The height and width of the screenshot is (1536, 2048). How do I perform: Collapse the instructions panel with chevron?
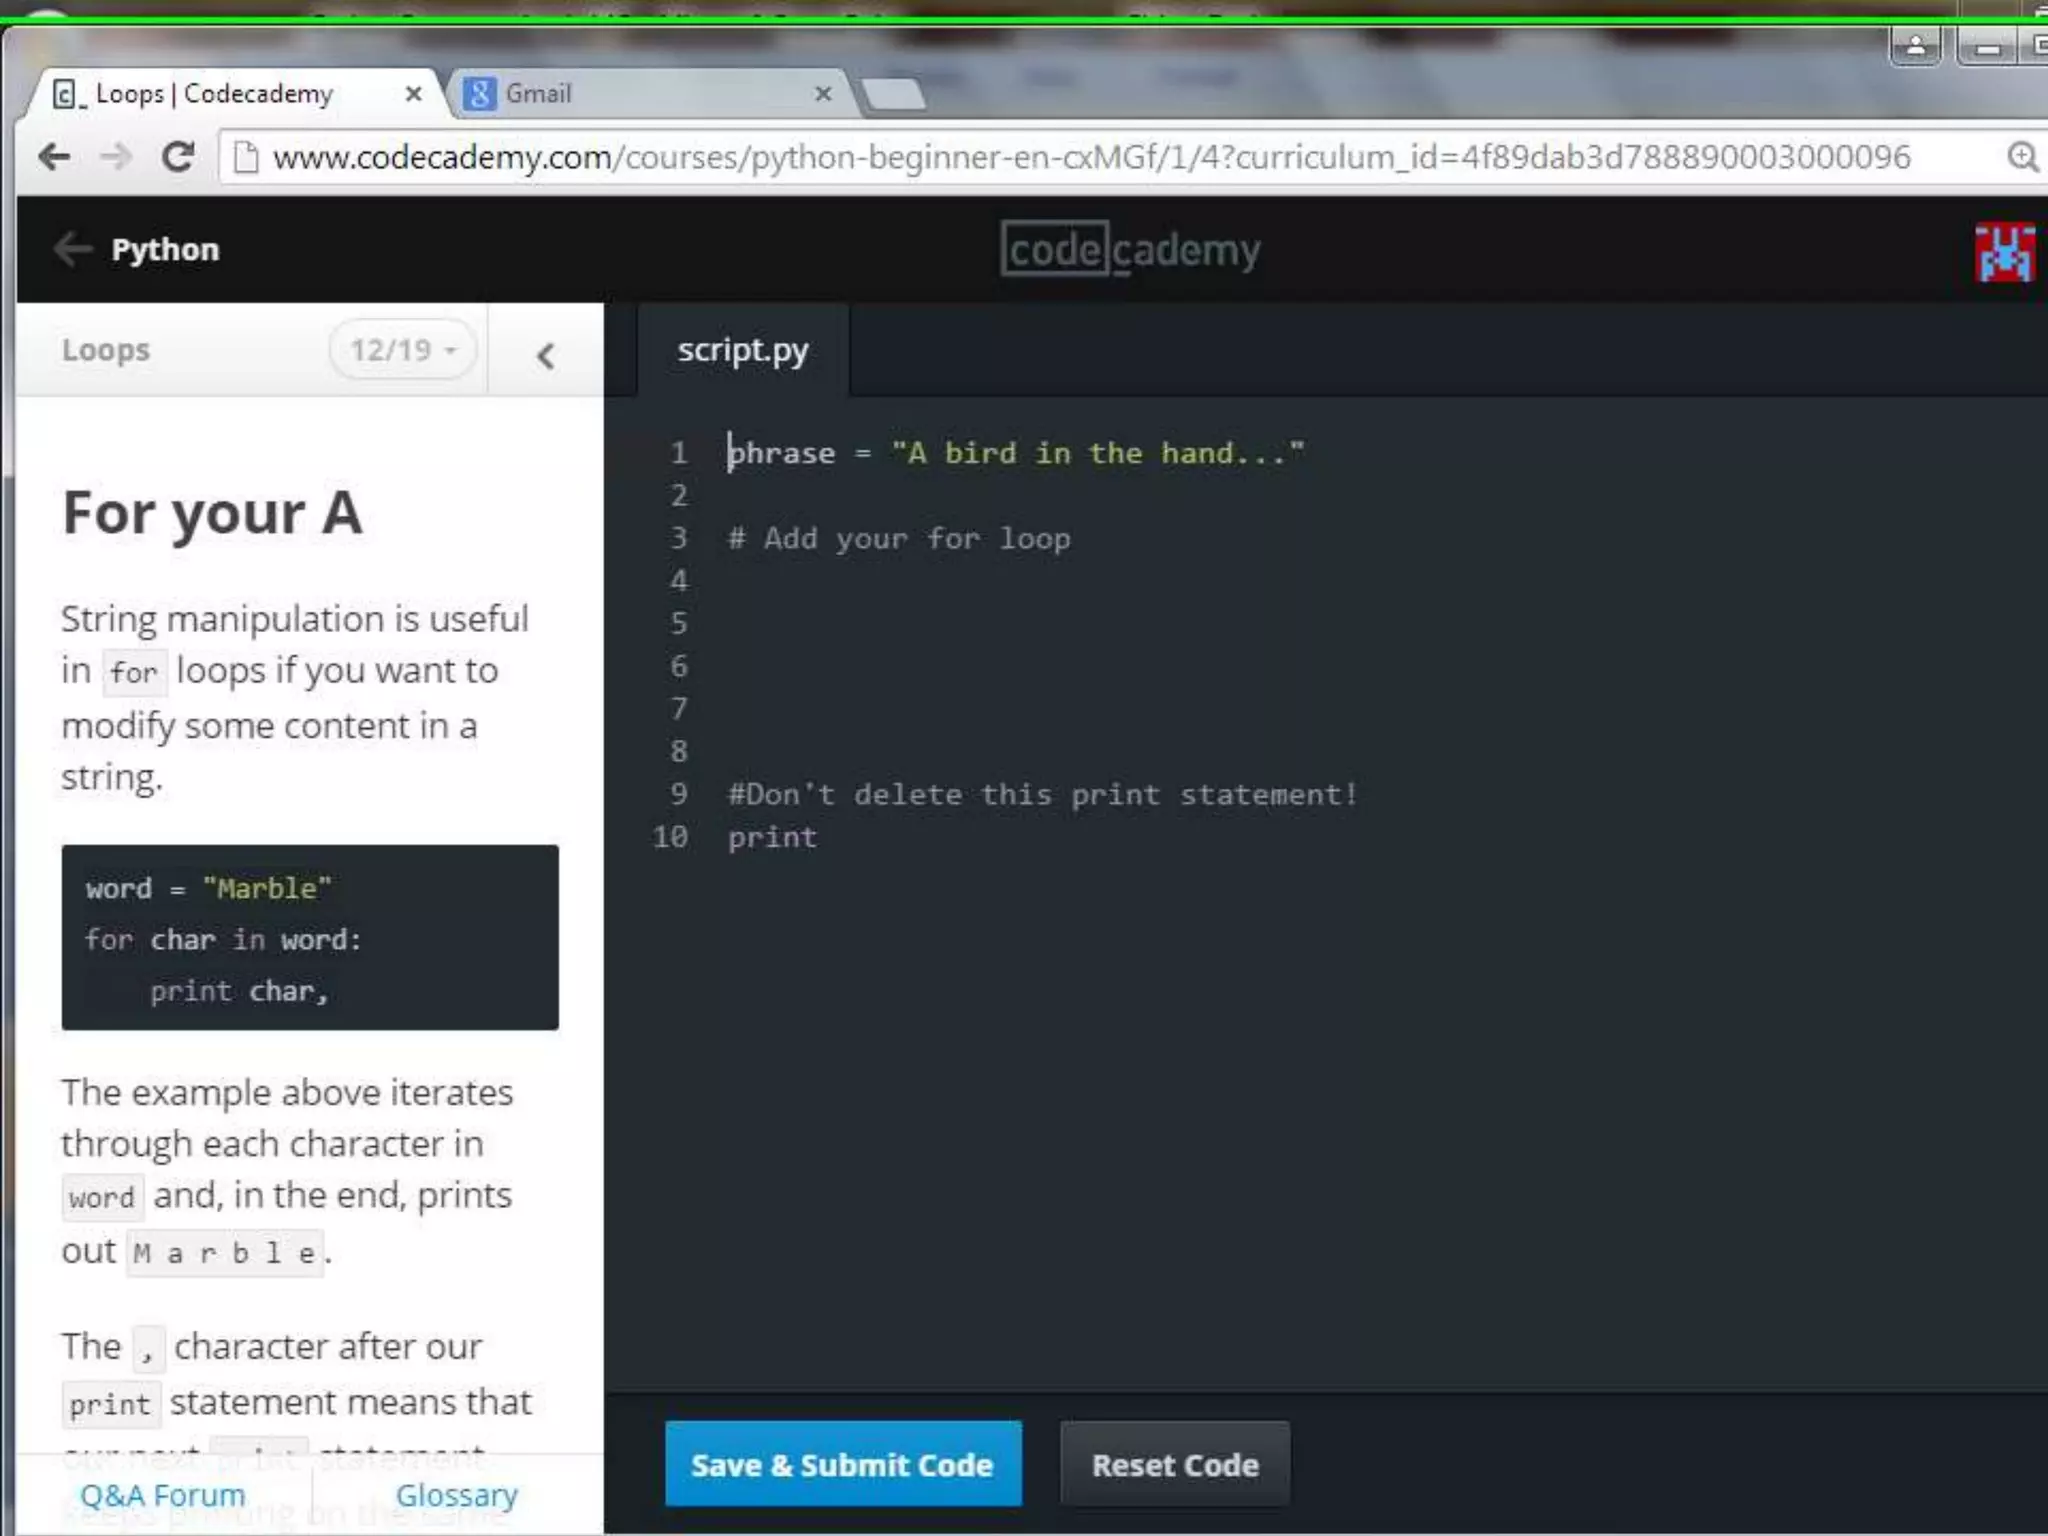[x=545, y=355]
